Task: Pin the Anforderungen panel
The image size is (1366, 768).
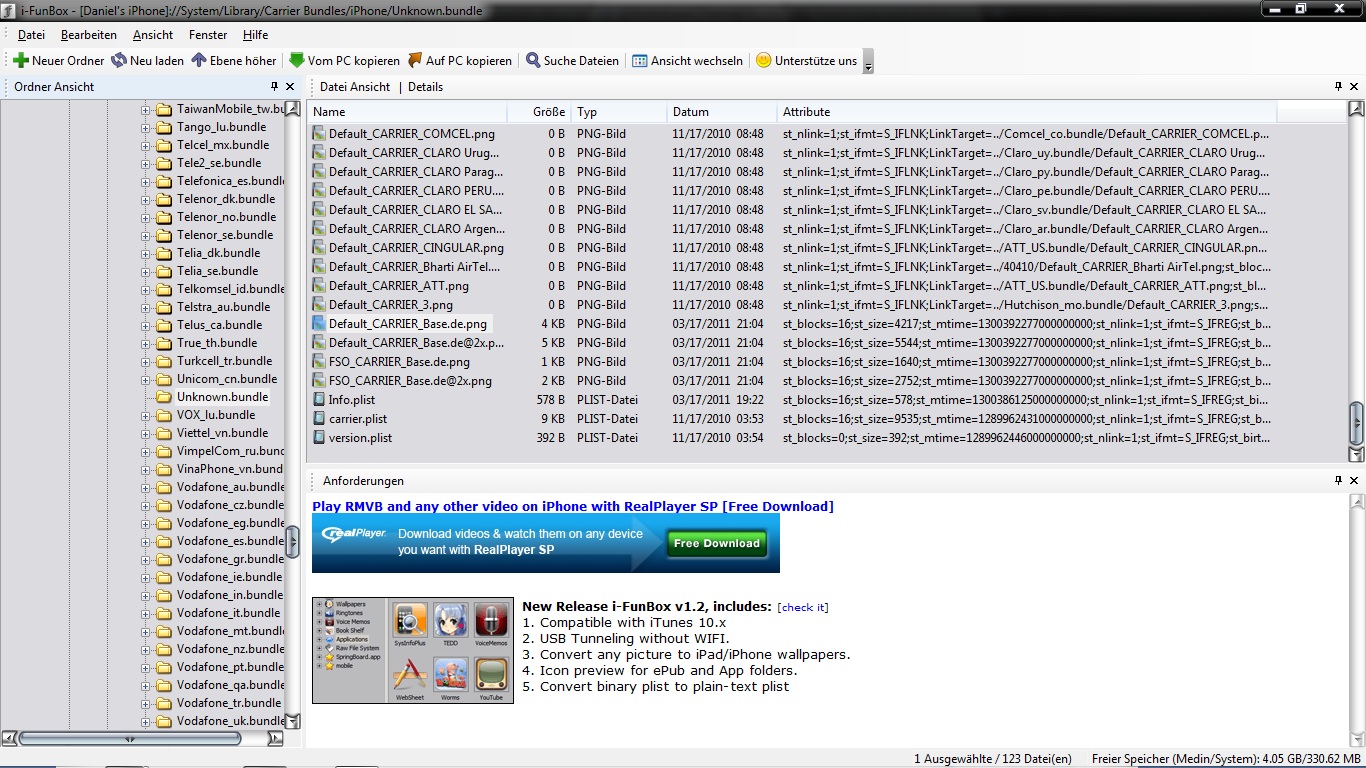Action: point(1339,481)
